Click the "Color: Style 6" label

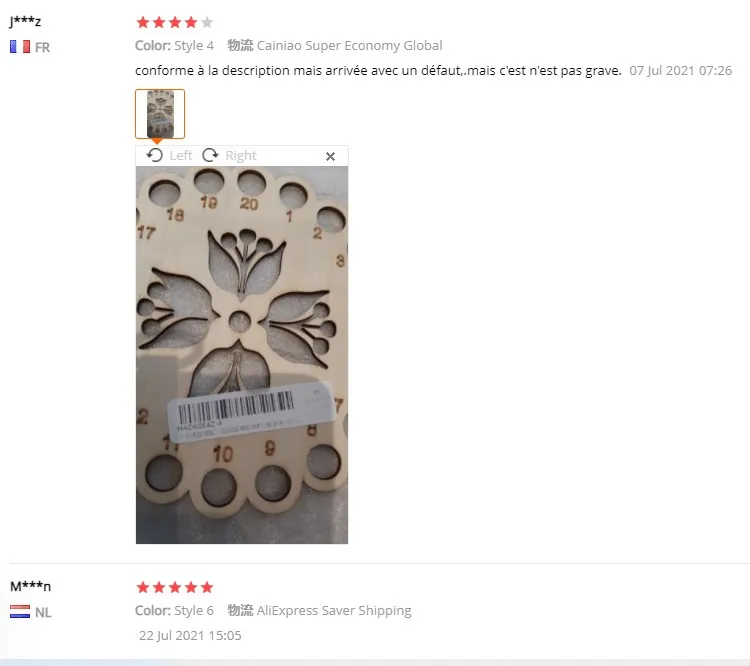tap(174, 610)
